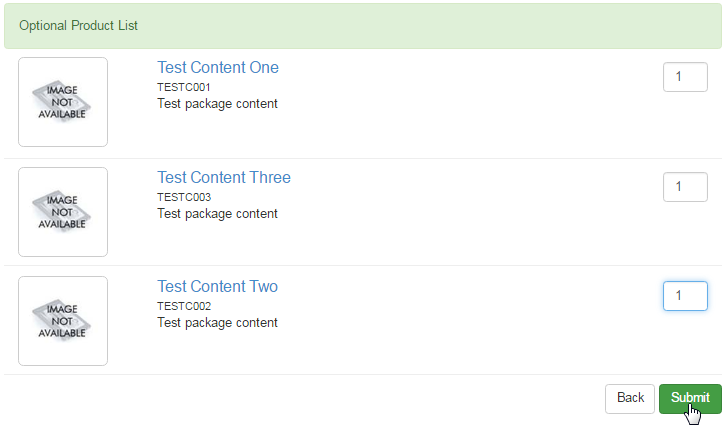Open the Test Content Three link

point(224,177)
